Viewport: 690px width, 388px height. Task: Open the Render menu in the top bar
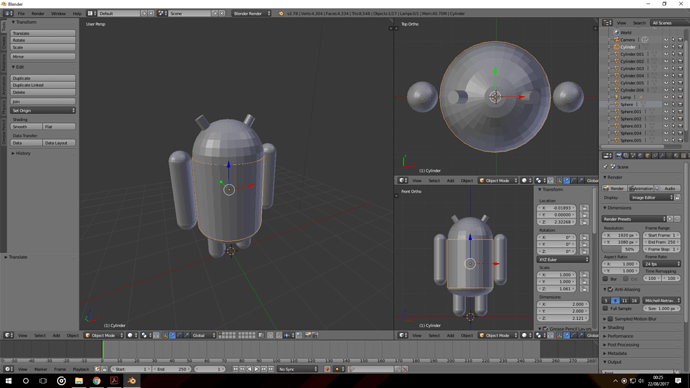point(38,14)
